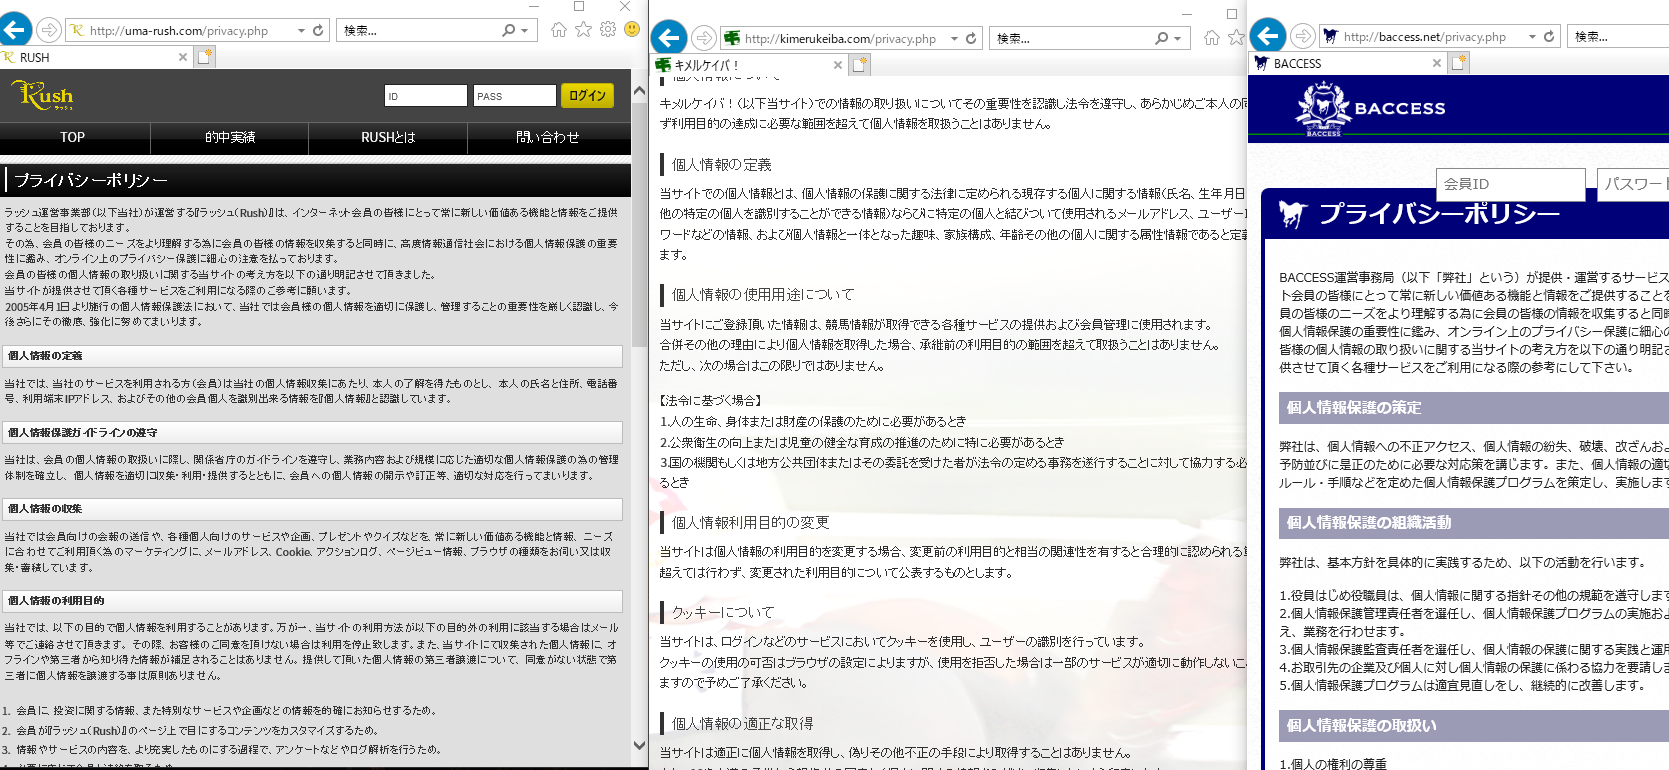This screenshot has height=770, width=1669.
Task: Refresh the baccess.net page
Action: tap(1549, 37)
